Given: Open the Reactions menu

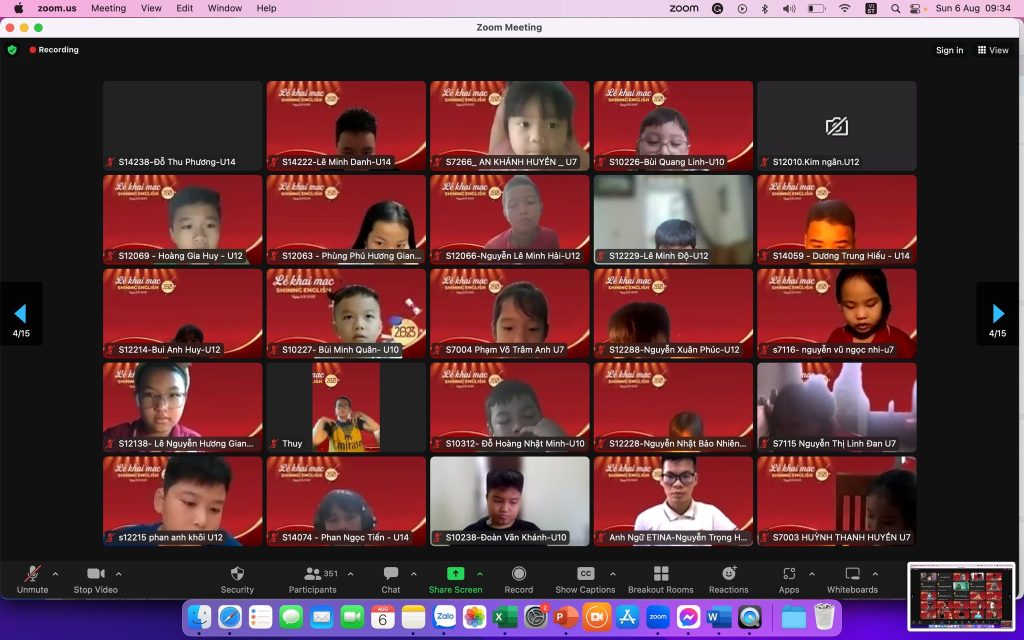Looking at the screenshot, I should [728, 574].
